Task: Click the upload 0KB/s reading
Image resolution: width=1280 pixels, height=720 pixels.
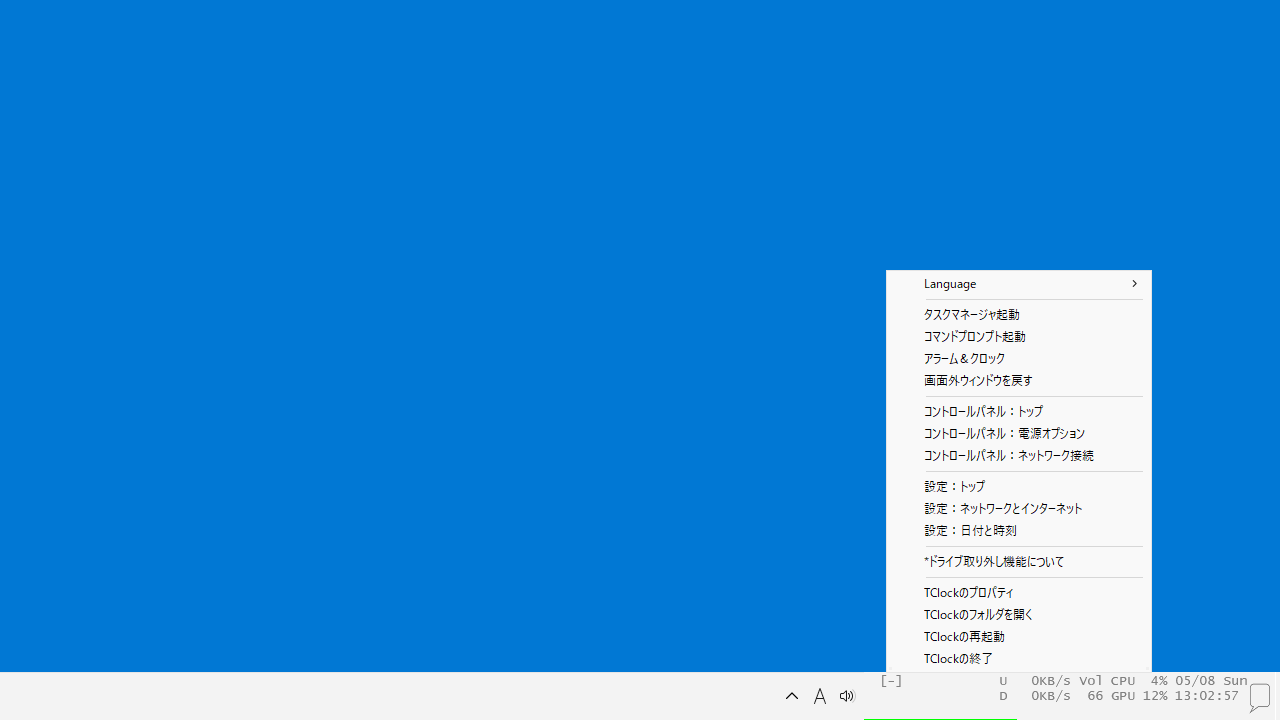Action: pos(1050,681)
